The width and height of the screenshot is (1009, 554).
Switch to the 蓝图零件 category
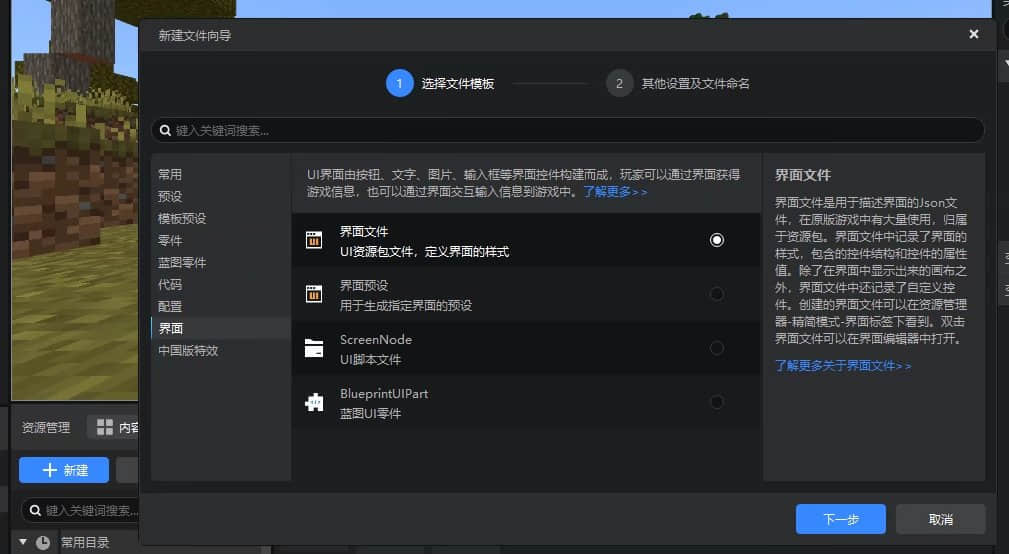pos(182,262)
